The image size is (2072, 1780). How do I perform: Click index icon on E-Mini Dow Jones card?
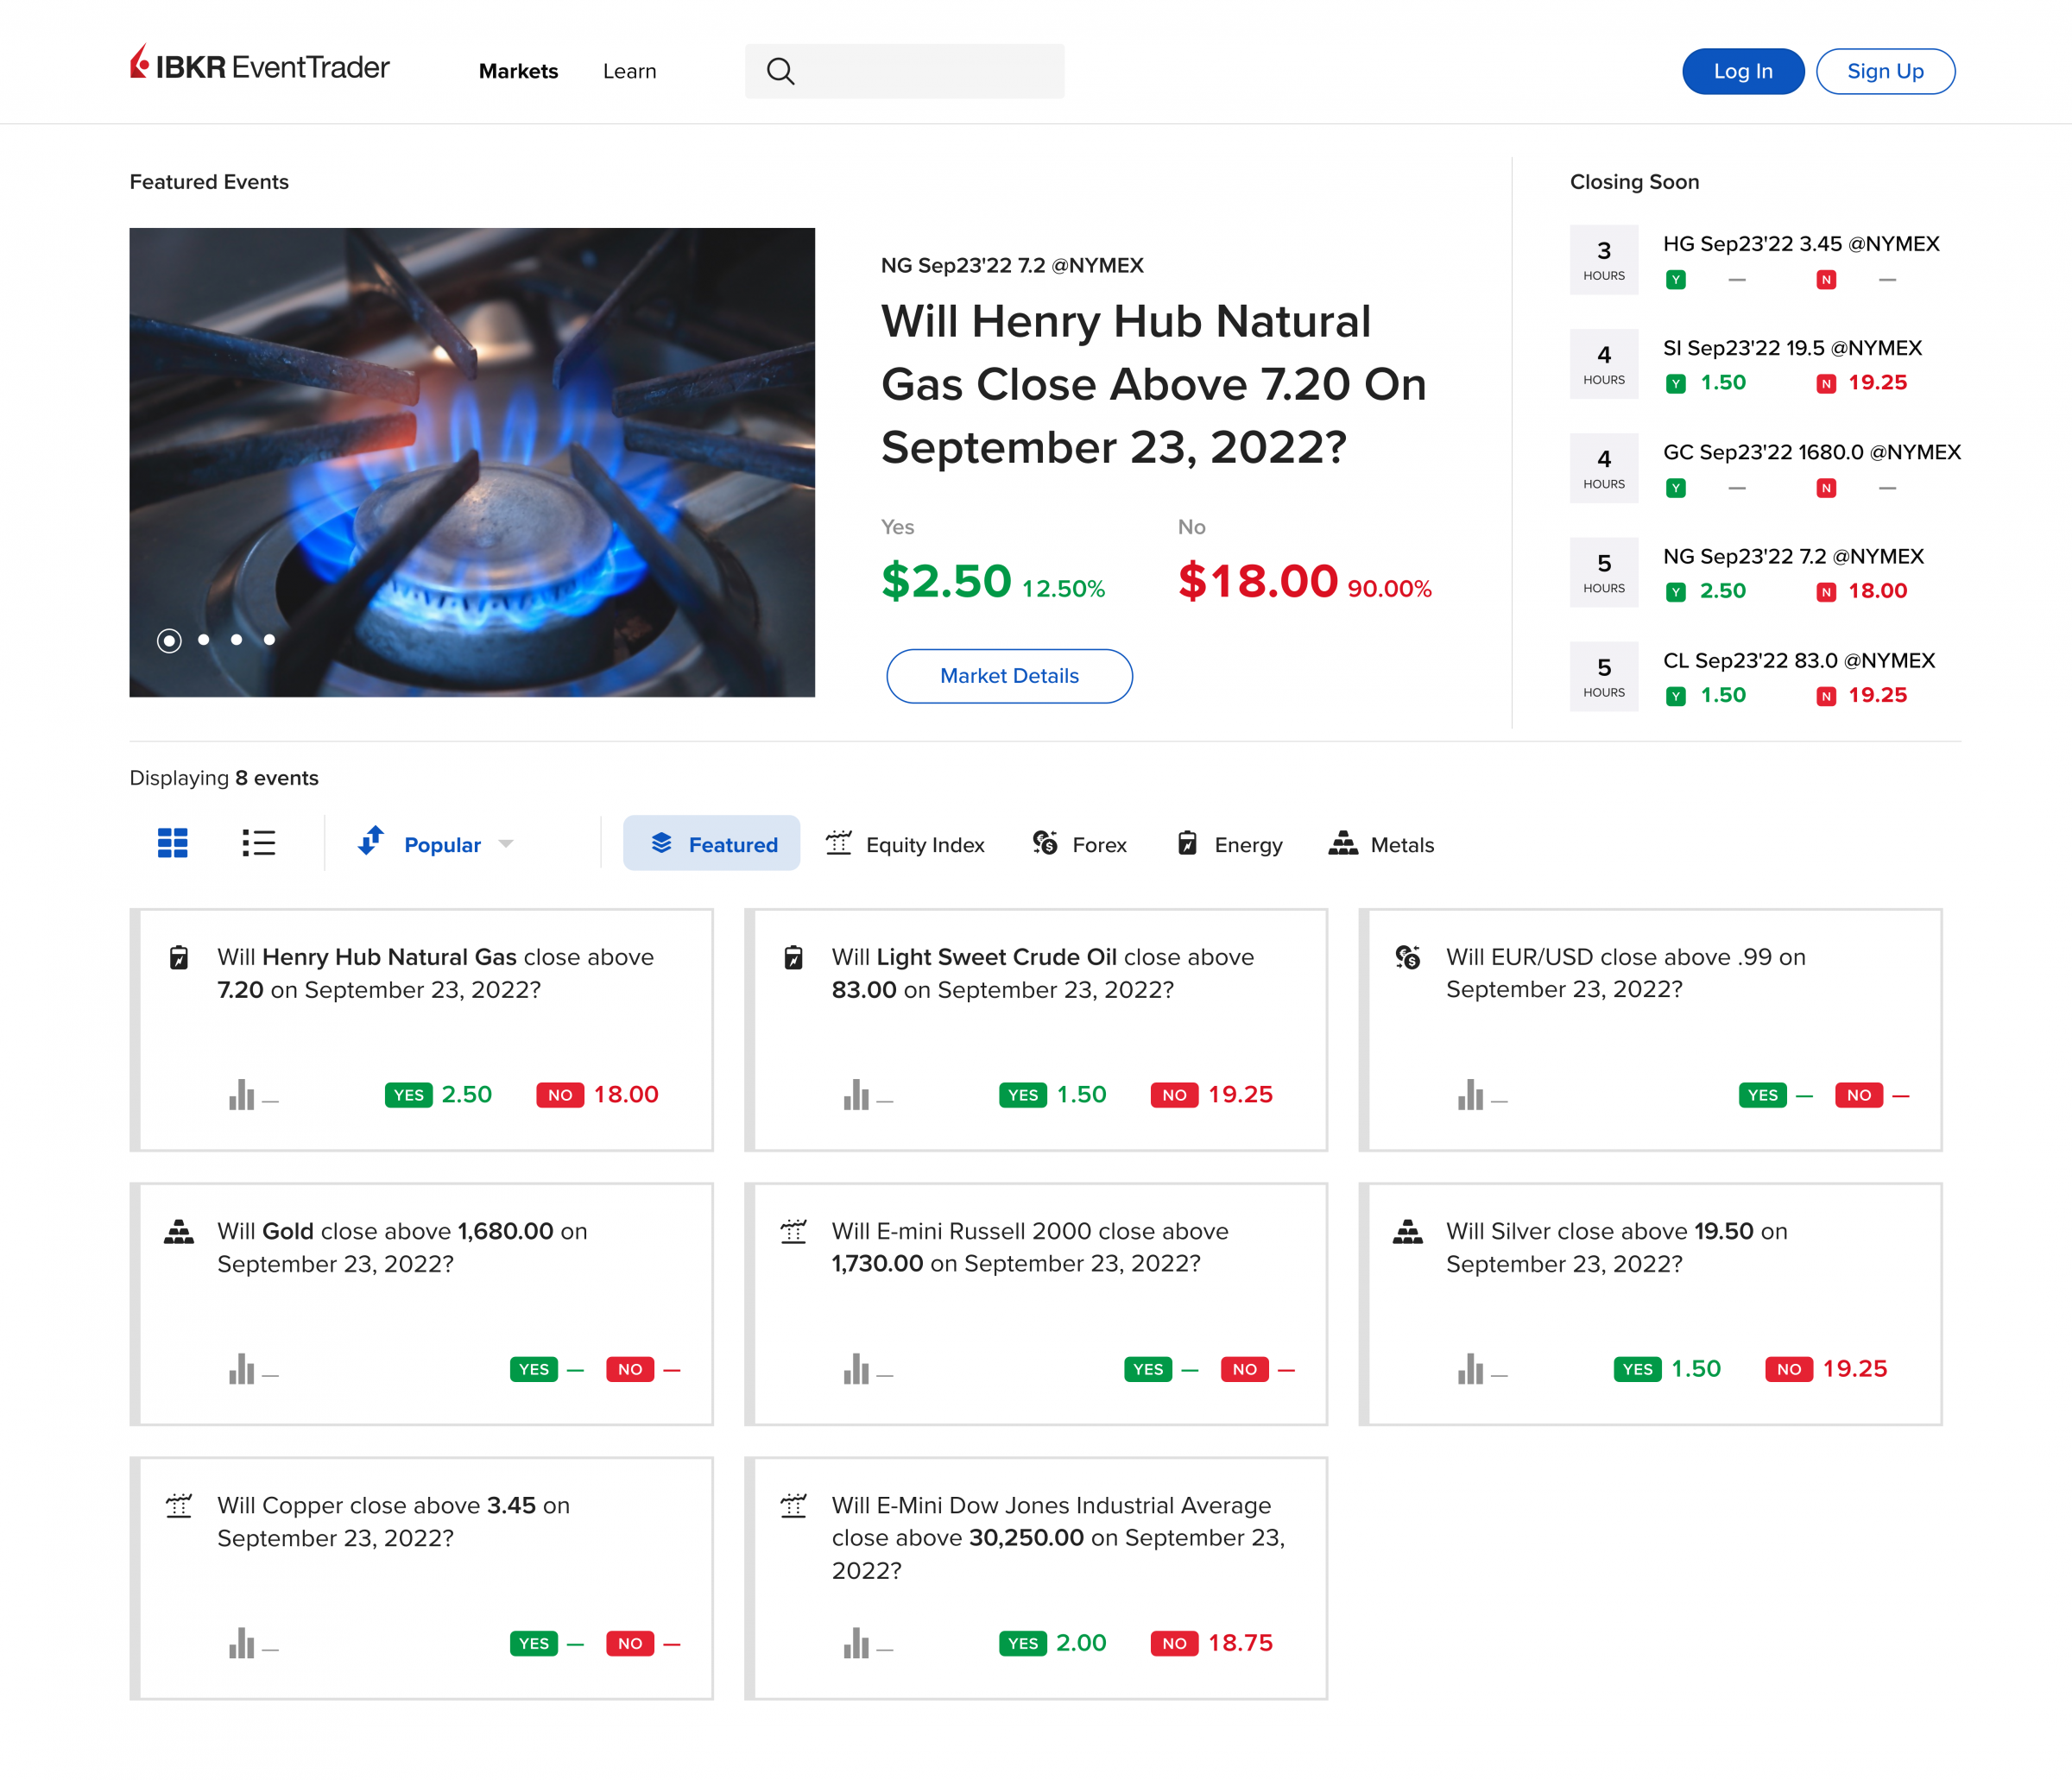[x=793, y=1505]
